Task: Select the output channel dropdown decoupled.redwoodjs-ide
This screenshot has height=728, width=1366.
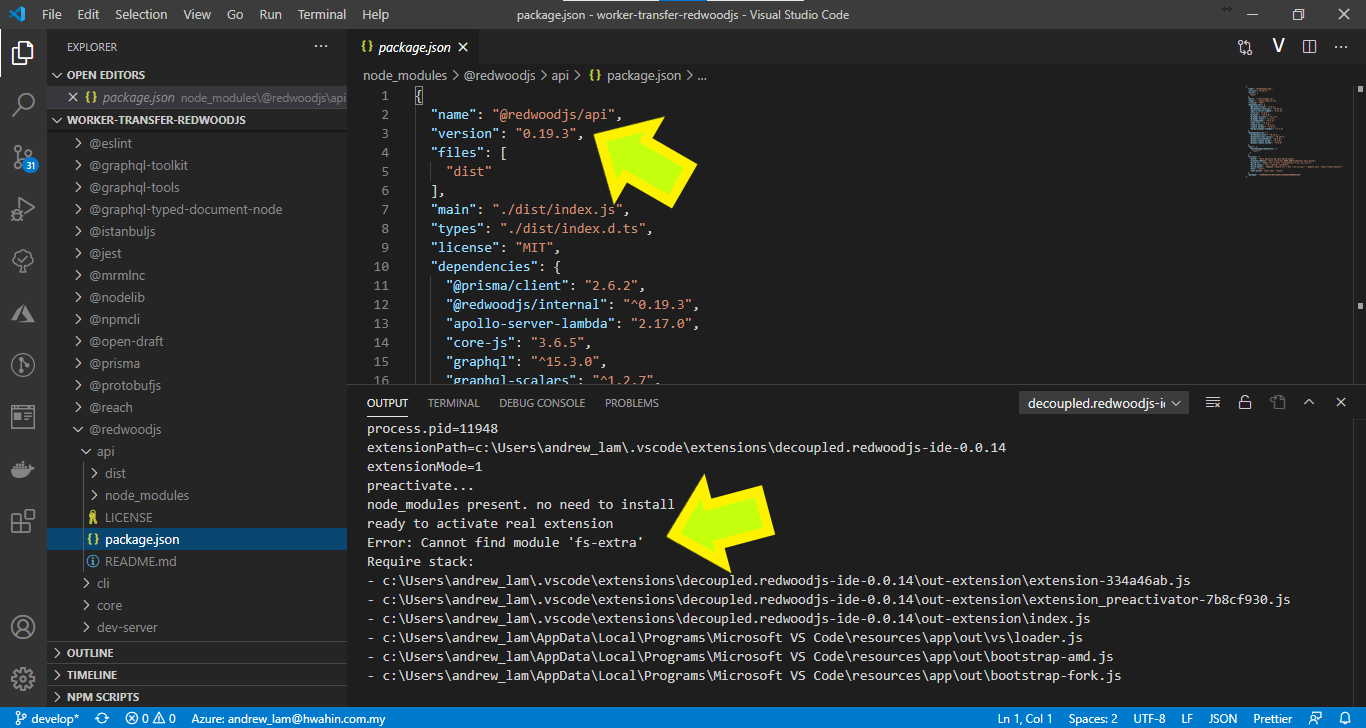Action: [x=1102, y=403]
